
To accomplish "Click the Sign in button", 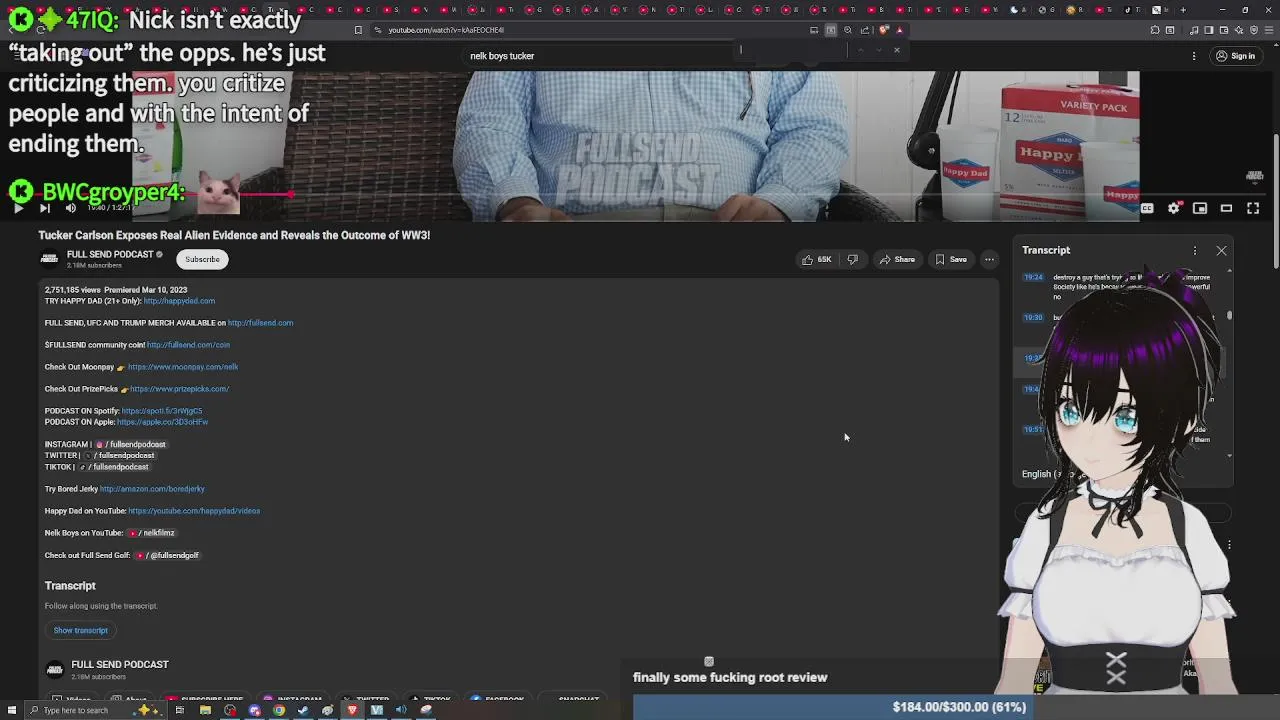I will (x=1235, y=56).
